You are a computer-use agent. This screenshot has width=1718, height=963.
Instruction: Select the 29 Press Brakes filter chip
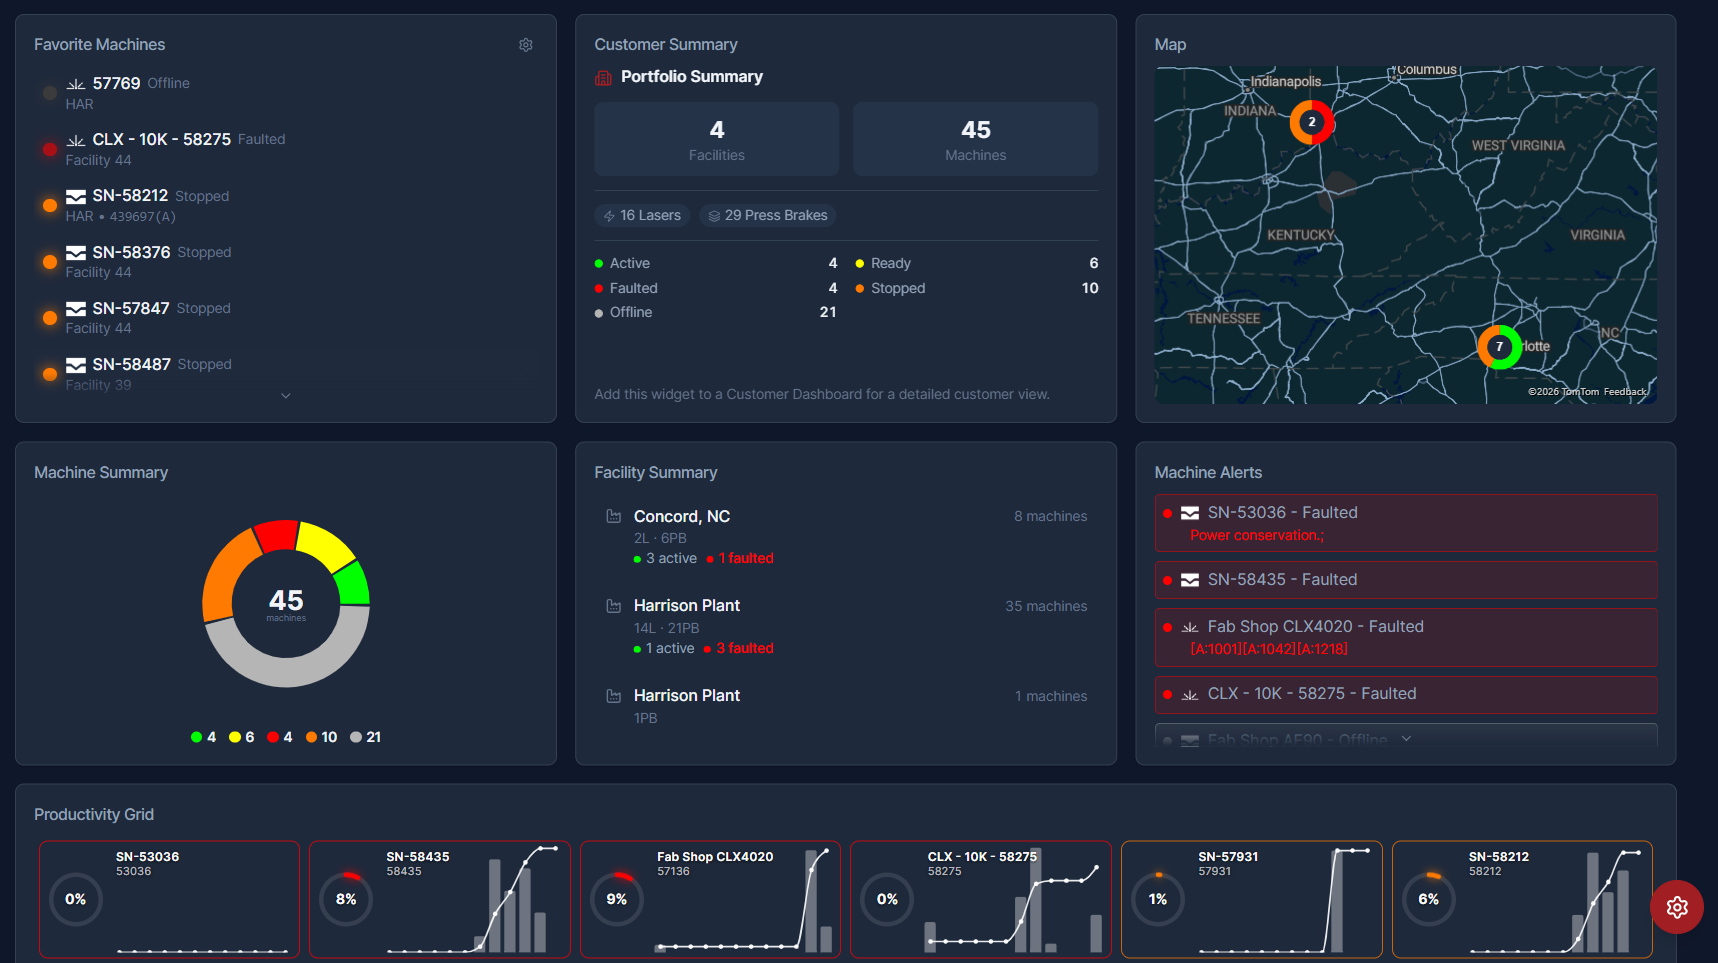tap(767, 215)
